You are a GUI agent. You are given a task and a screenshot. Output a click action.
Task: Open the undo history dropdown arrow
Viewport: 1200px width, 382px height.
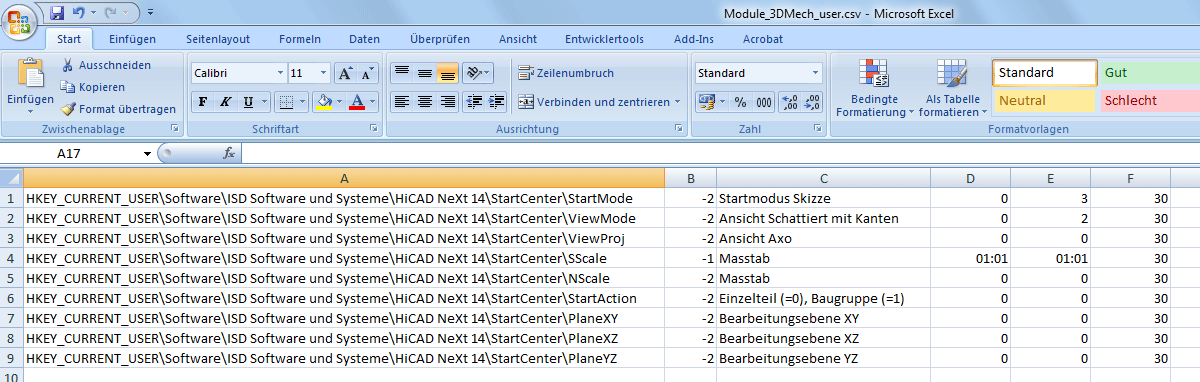(92, 12)
